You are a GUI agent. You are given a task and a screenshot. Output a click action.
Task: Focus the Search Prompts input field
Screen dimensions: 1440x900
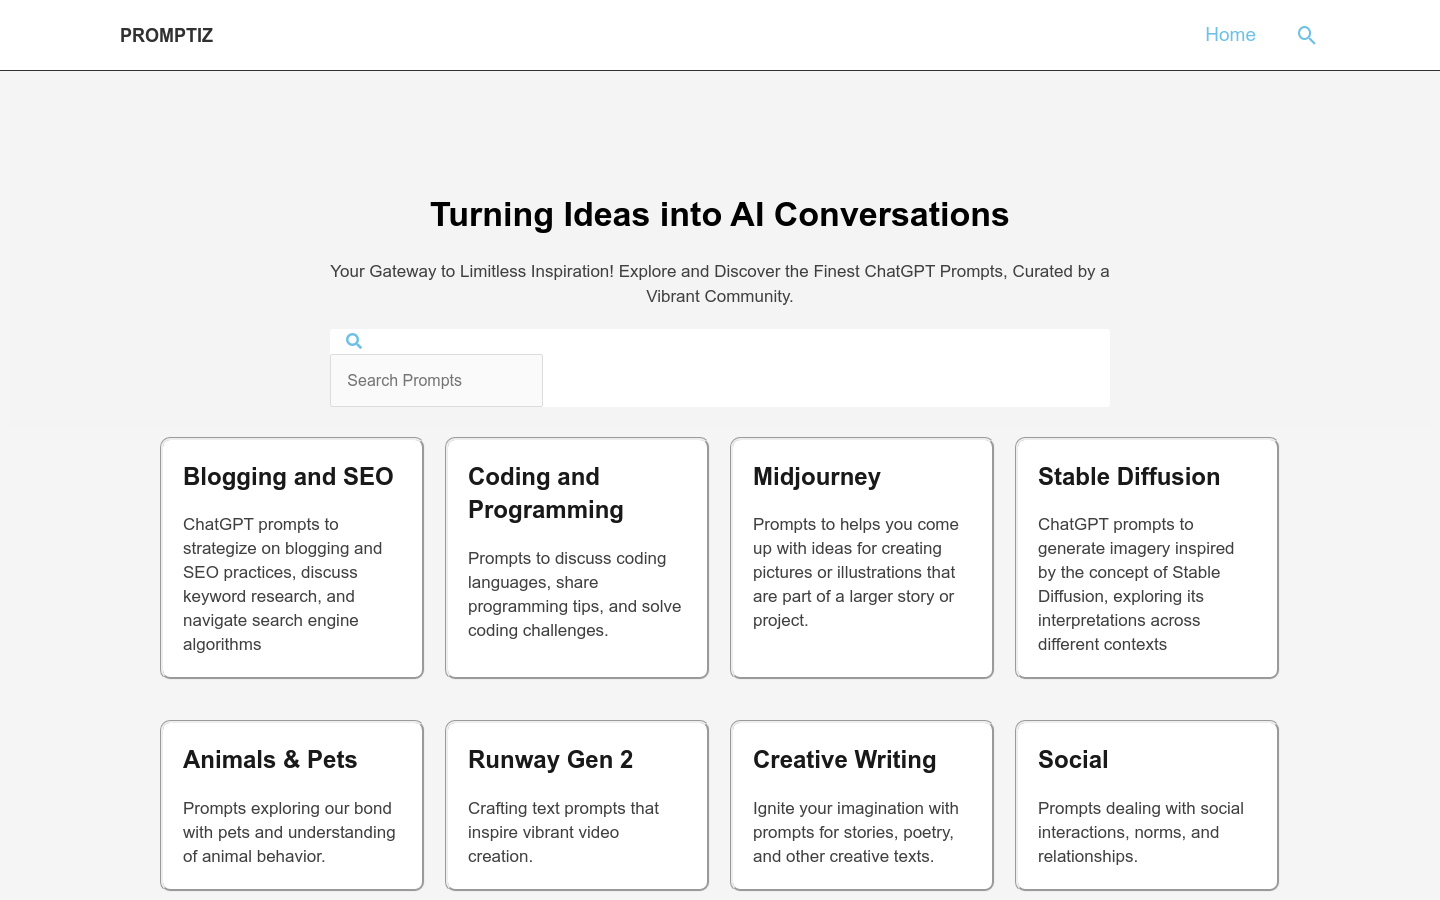pyautogui.click(x=436, y=380)
